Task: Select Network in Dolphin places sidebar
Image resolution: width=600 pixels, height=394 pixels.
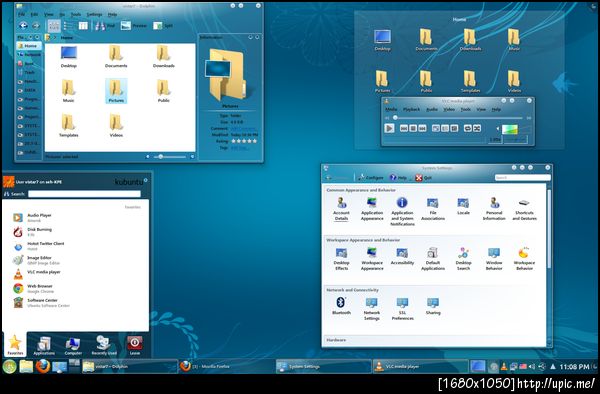Action: tap(29, 55)
